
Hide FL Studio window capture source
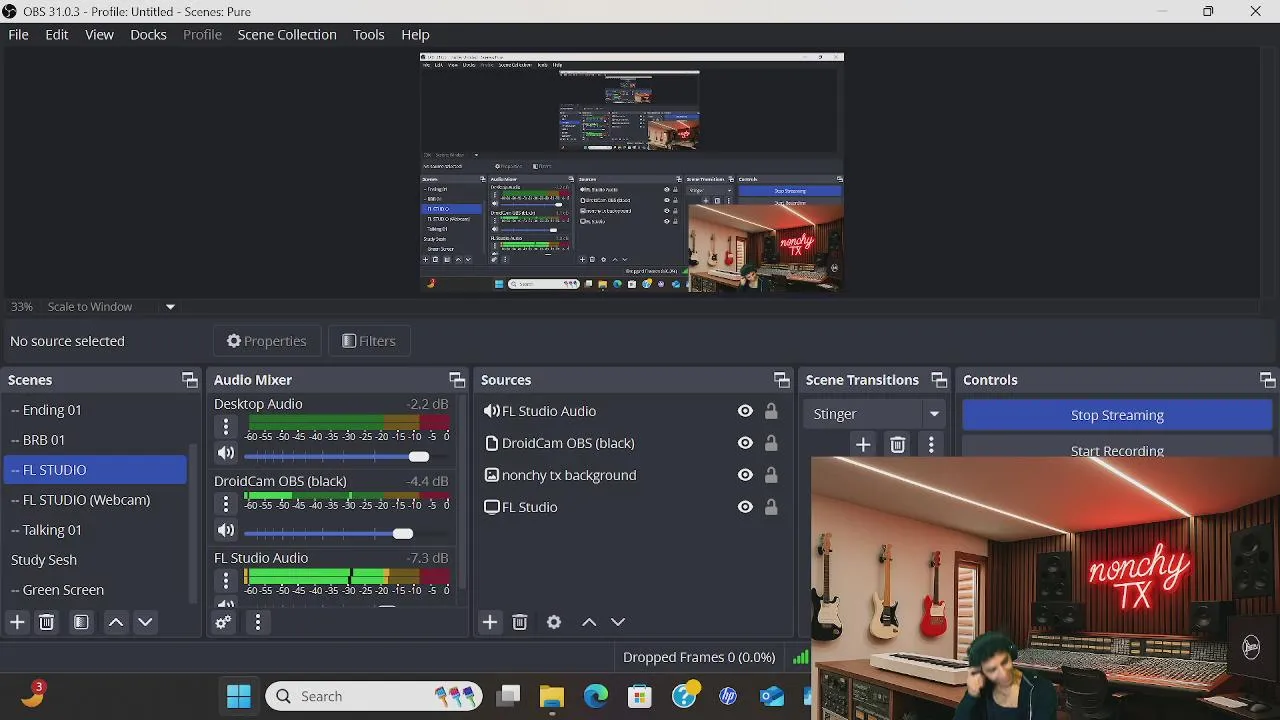[745, 507]
